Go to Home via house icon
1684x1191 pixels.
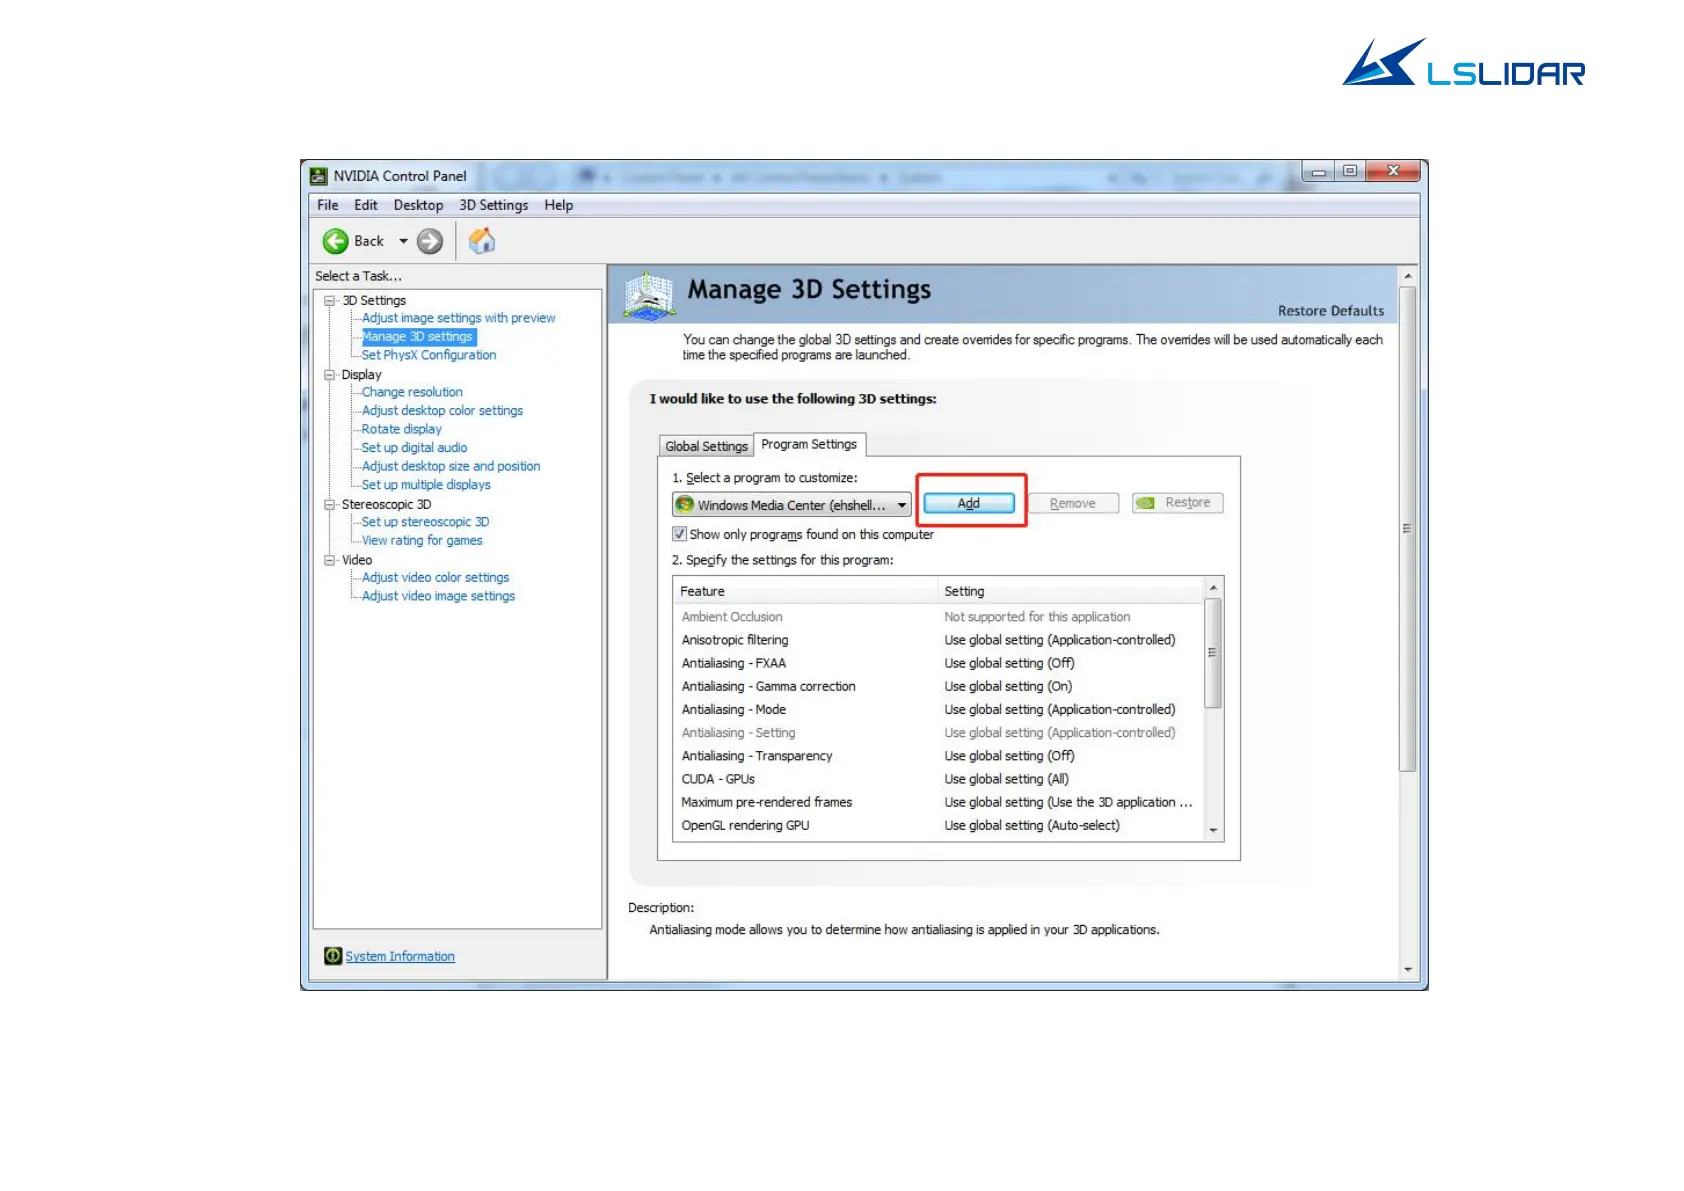point(482,241)
